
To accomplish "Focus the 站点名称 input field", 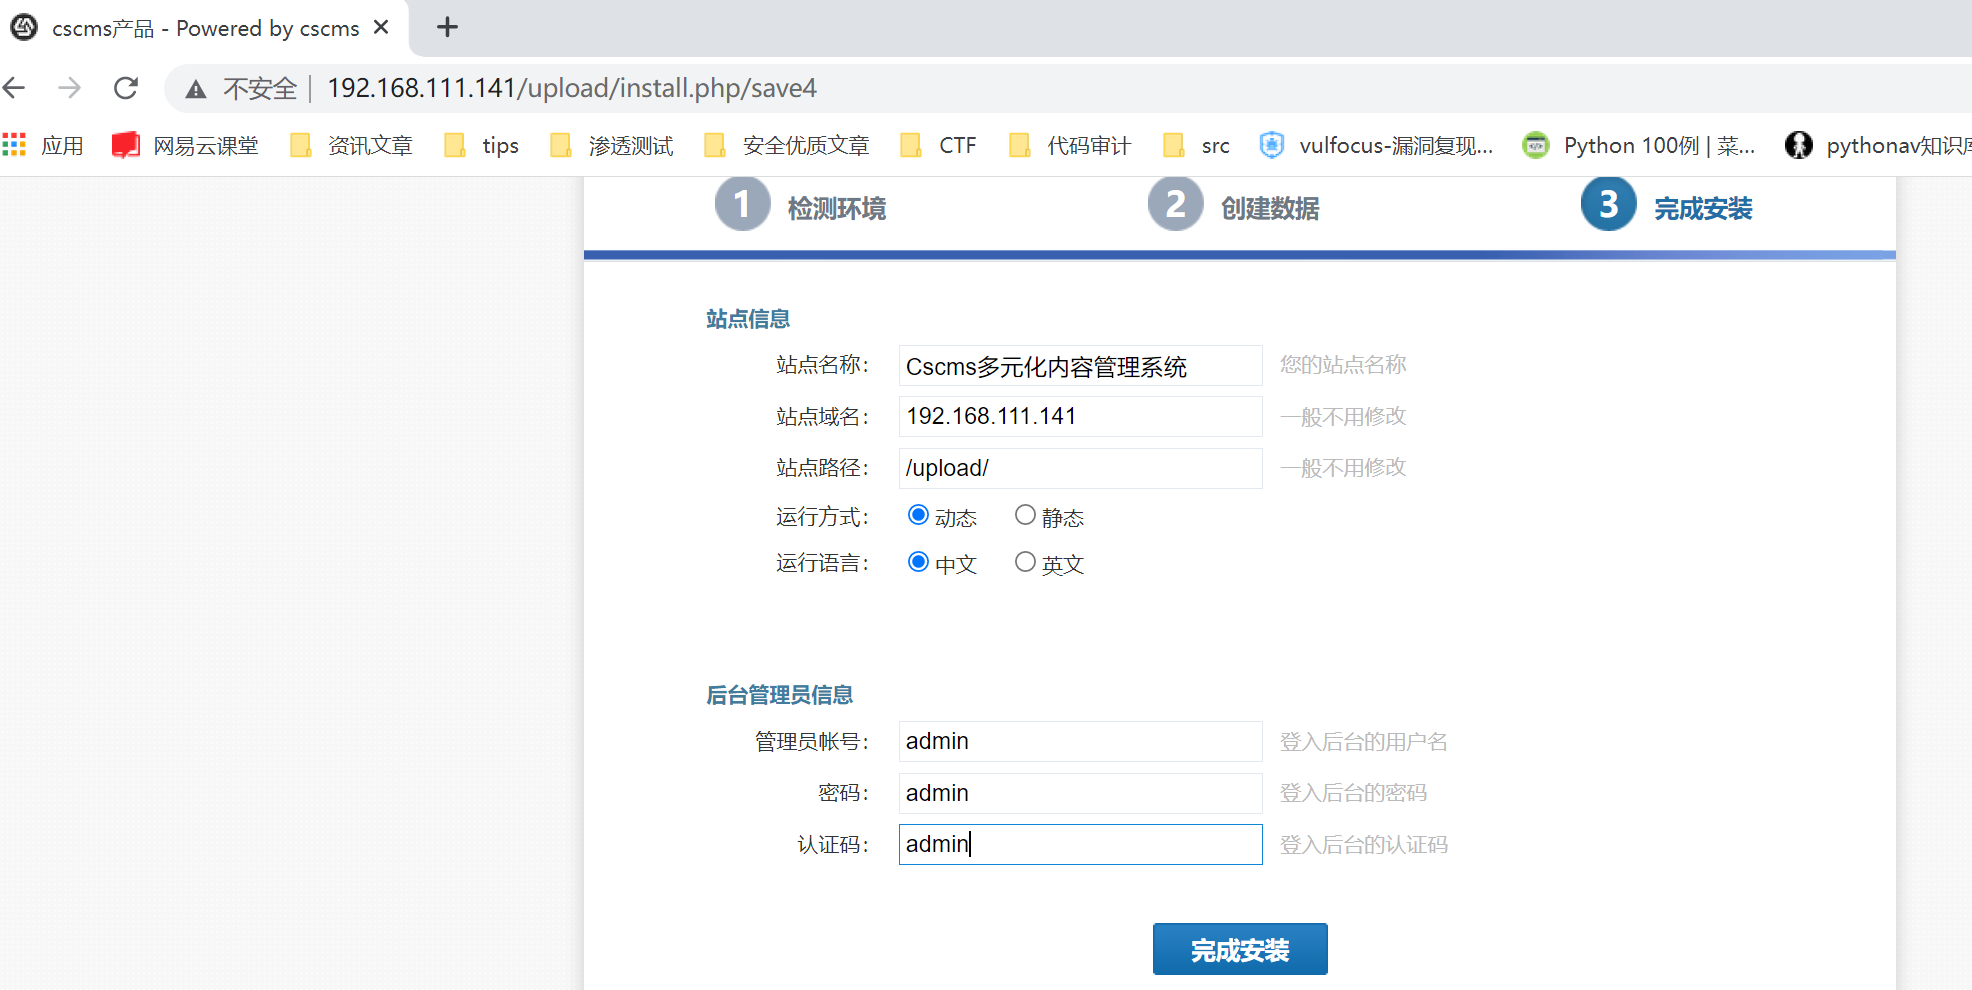I will [1080, 366].
